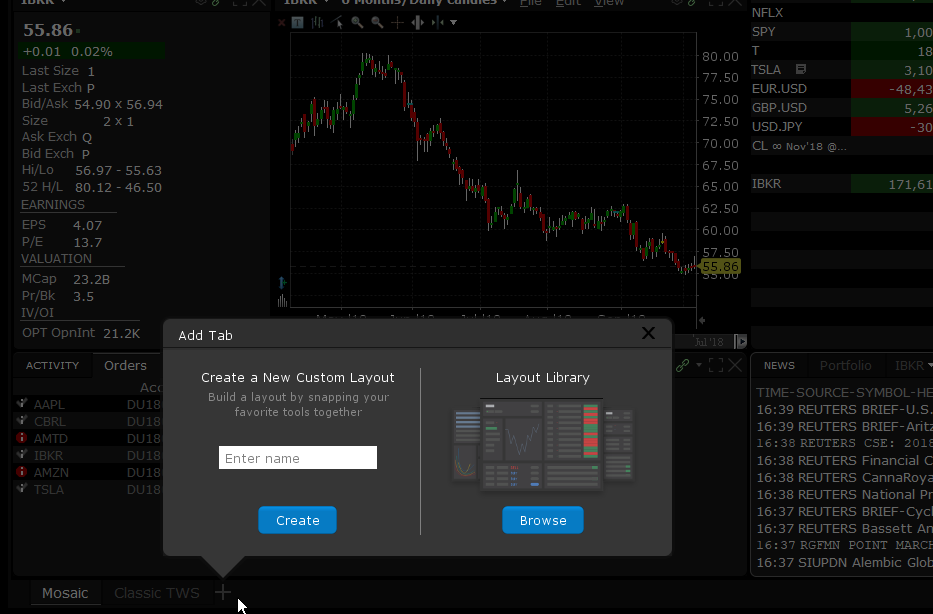Open the REUTERS Bassett news headline
Image resolution: width=933 pixels, height=614 pixels.
(x=844, y=528)
